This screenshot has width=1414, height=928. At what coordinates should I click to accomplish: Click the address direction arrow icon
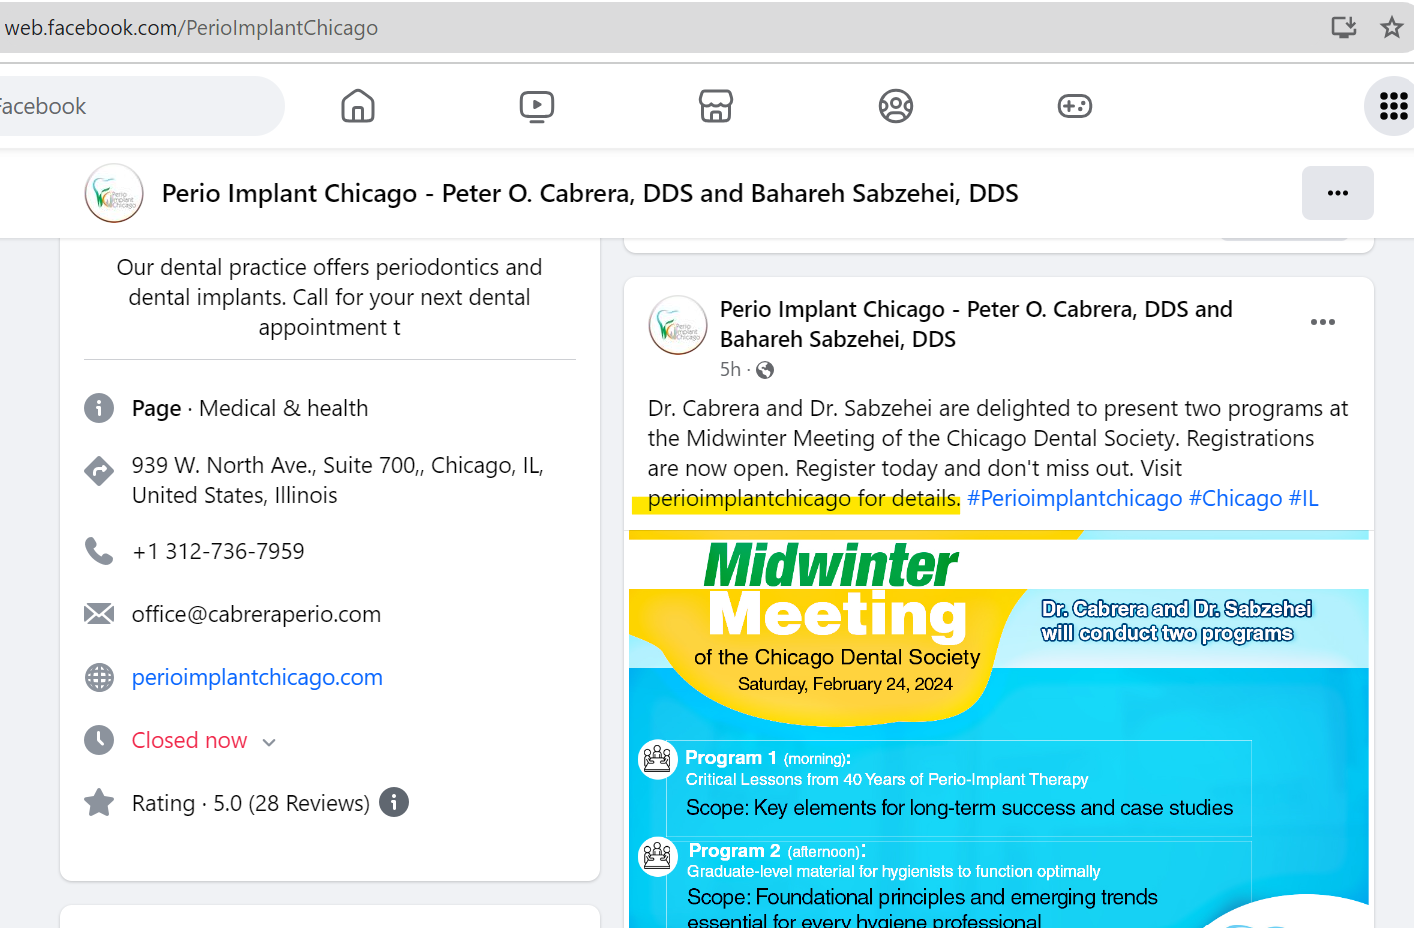[x=99, y=470]
